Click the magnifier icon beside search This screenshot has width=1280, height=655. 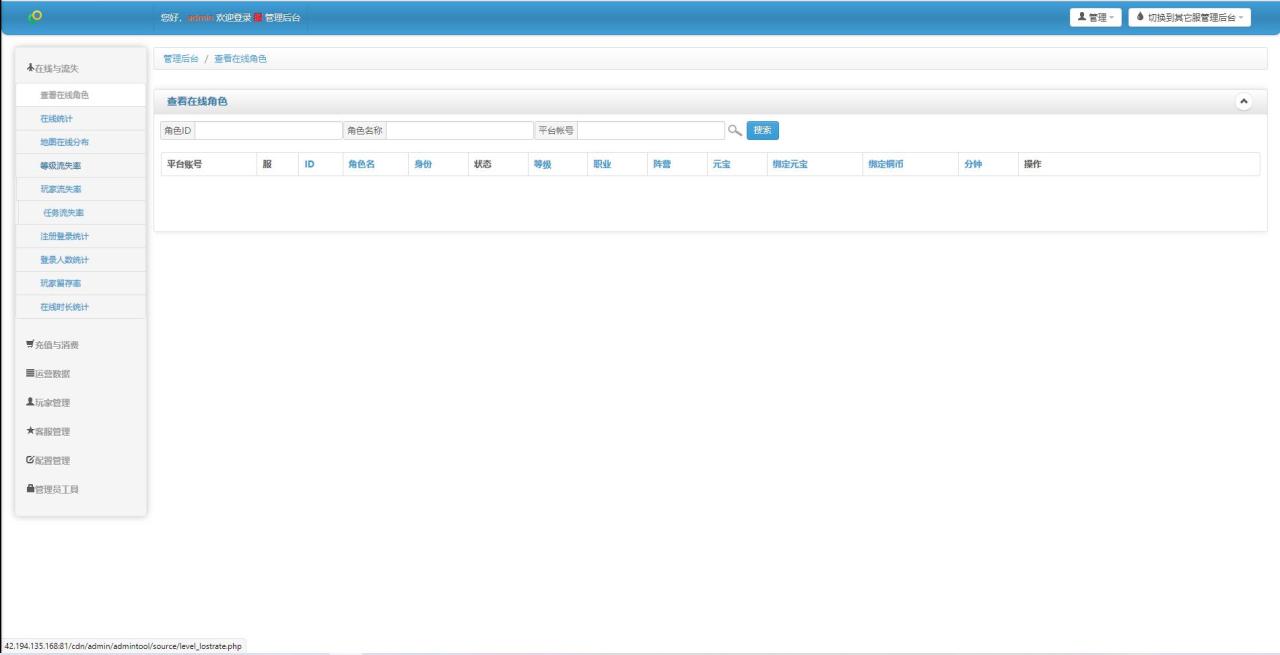point(734,130)
